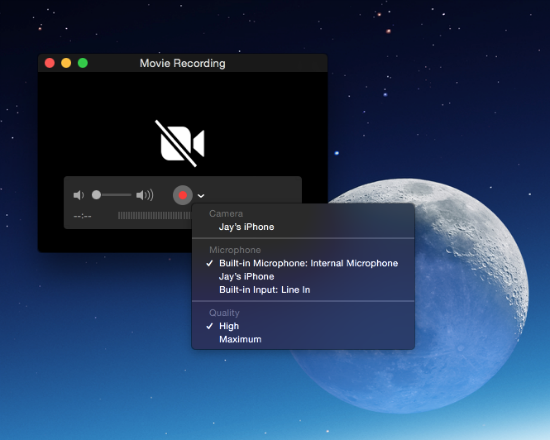
Task: Click the audio level meter bar
Action: point(155,215)
